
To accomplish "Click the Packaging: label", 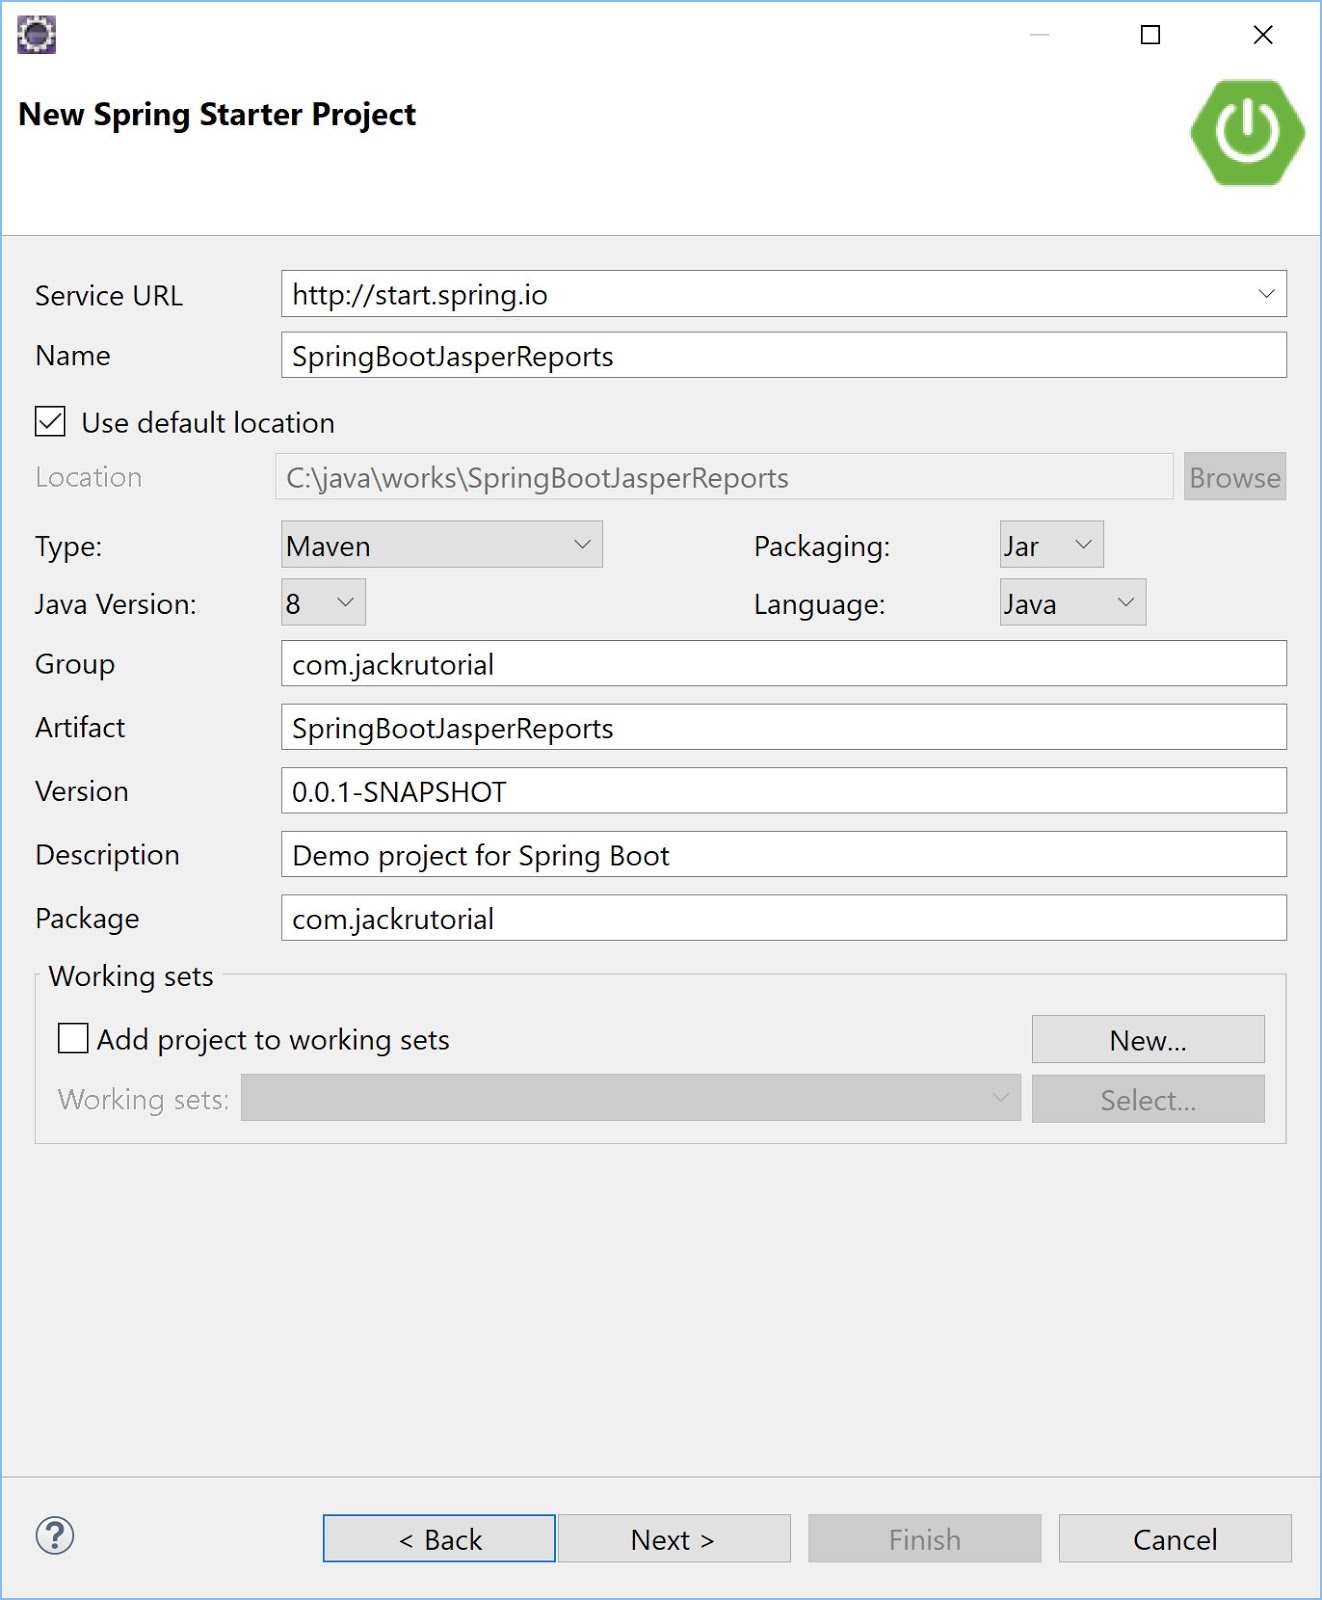I will point(822,547).
